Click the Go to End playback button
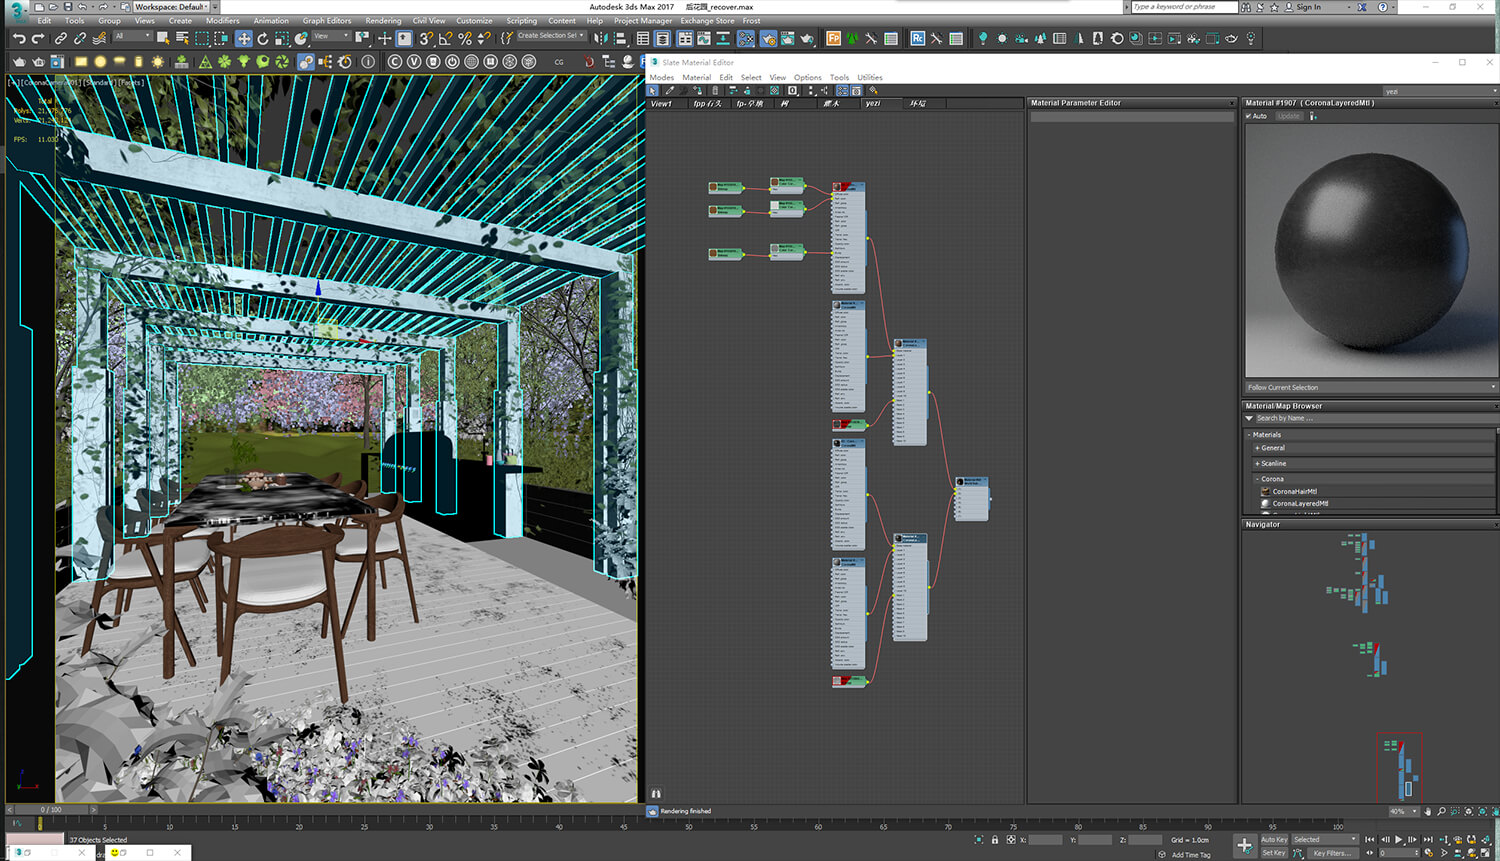This screenshot has width=1500, height=861. [x=1428, y=840]
